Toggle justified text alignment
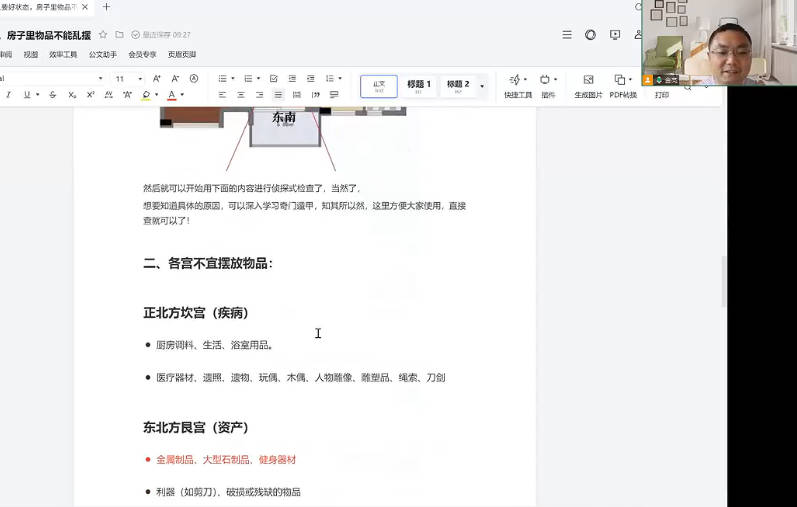This screenshot has height=507, width=797. 279,95
